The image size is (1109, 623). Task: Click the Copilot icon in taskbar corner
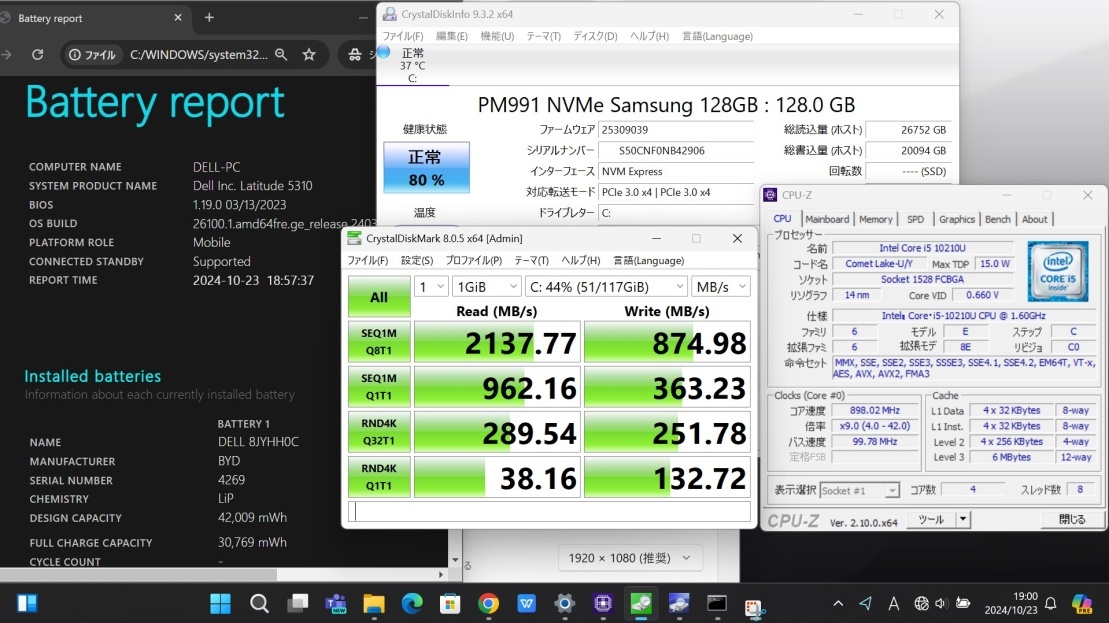pos(1082,603)
